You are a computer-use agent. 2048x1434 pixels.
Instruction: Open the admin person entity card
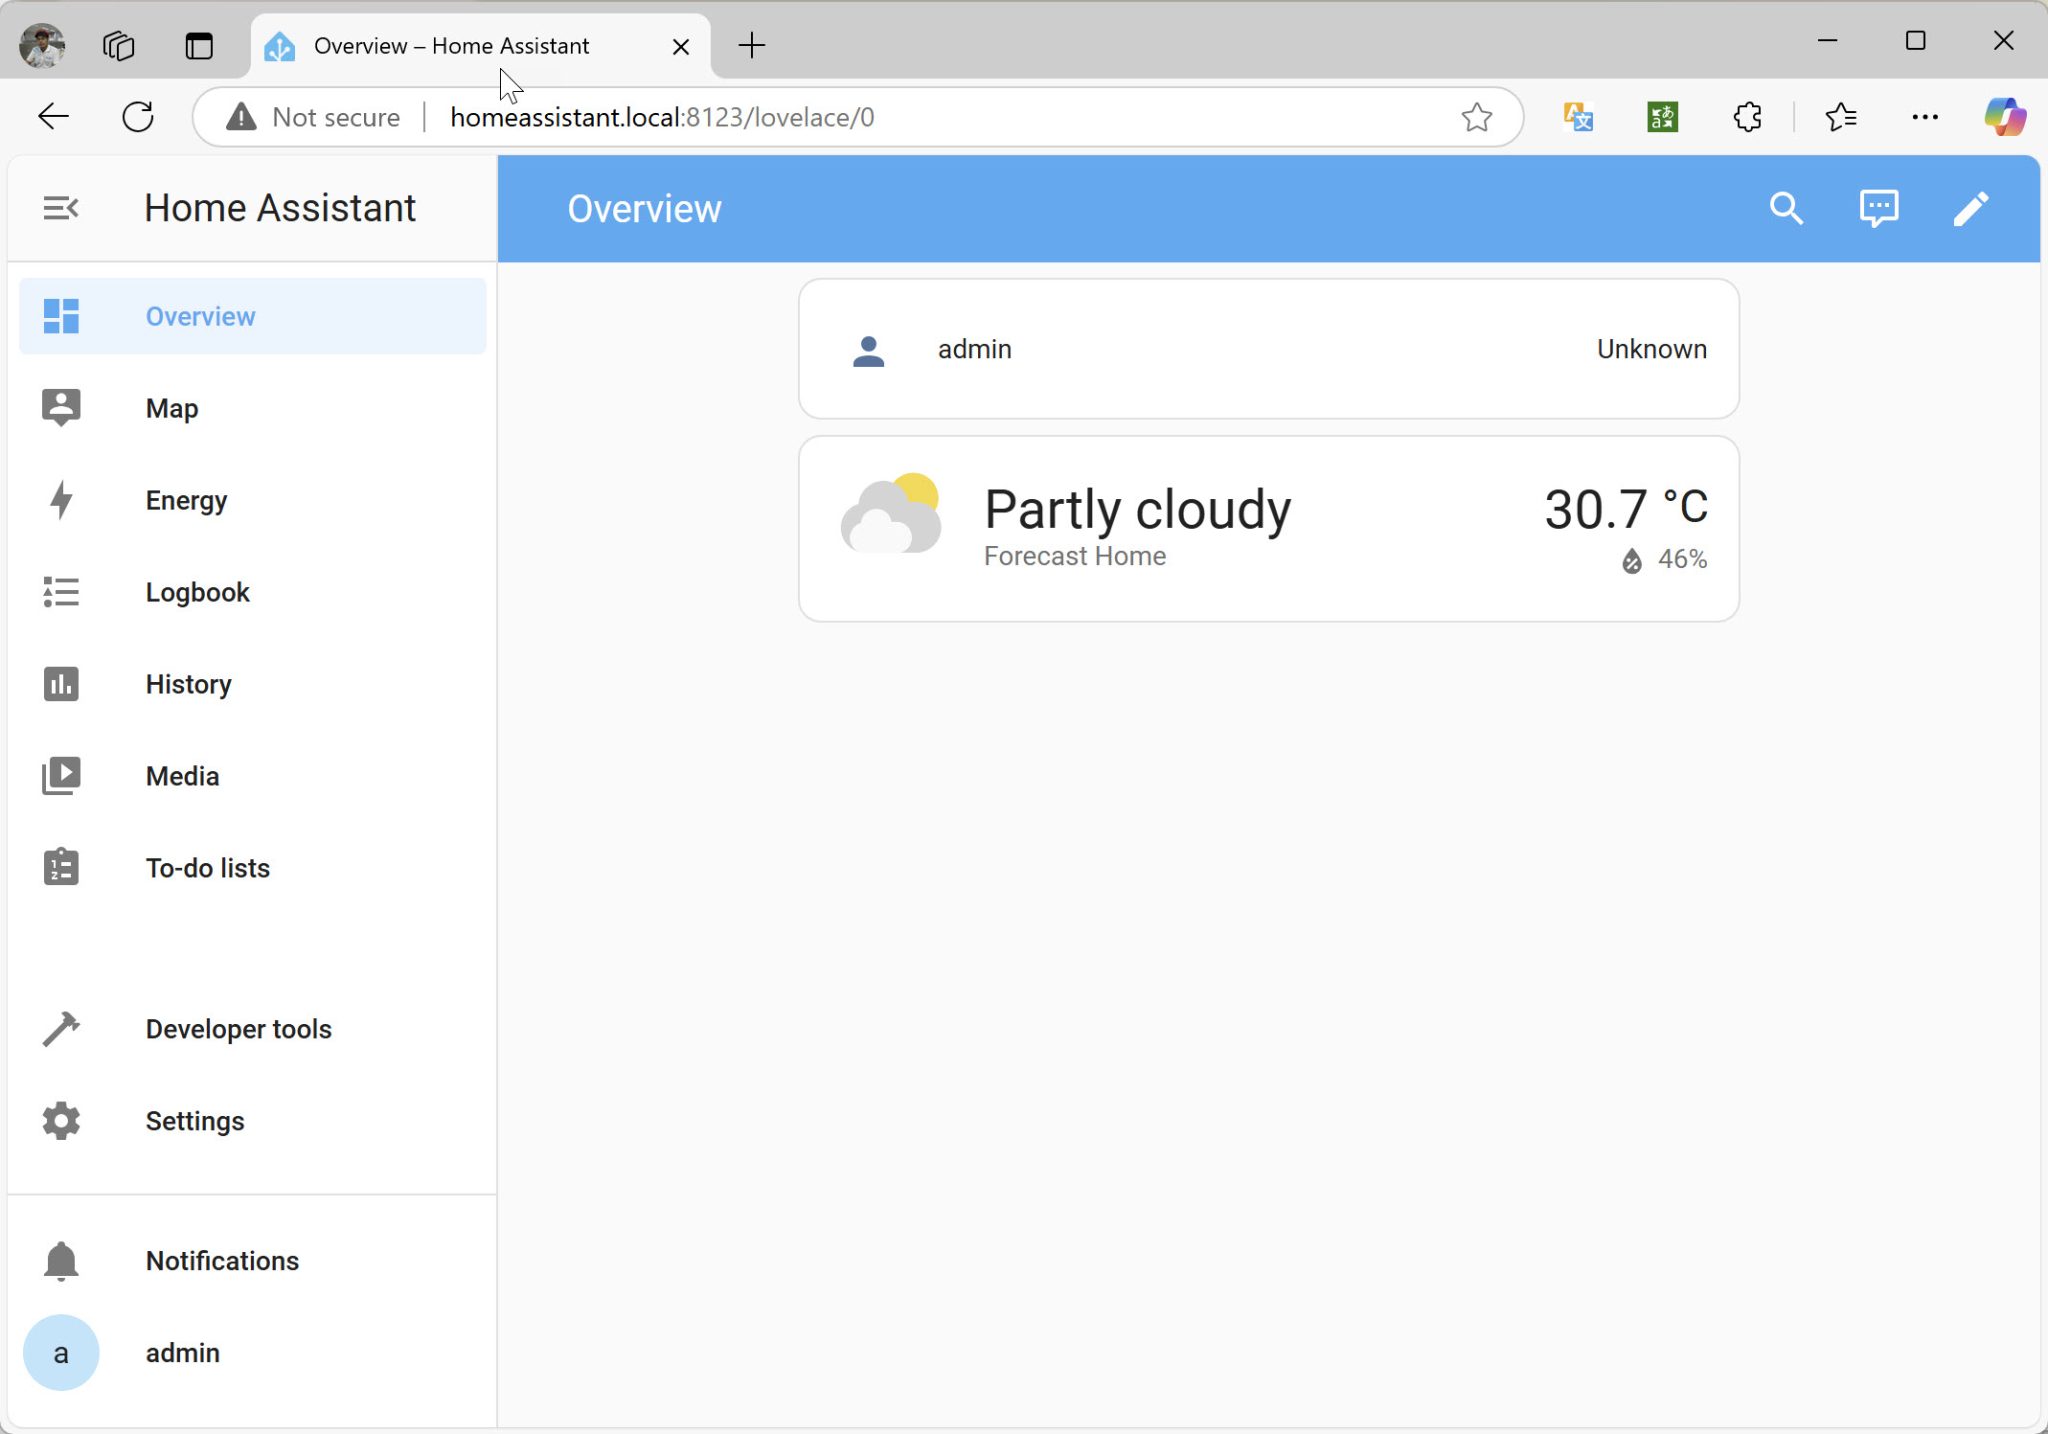coord(1268,349)
